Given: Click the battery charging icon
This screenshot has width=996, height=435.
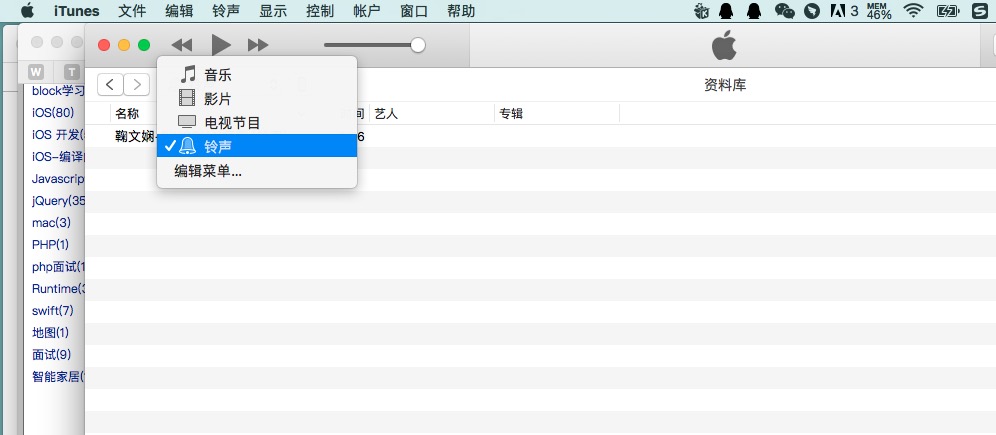Looking at the screenshot, I should pos(948,11).
